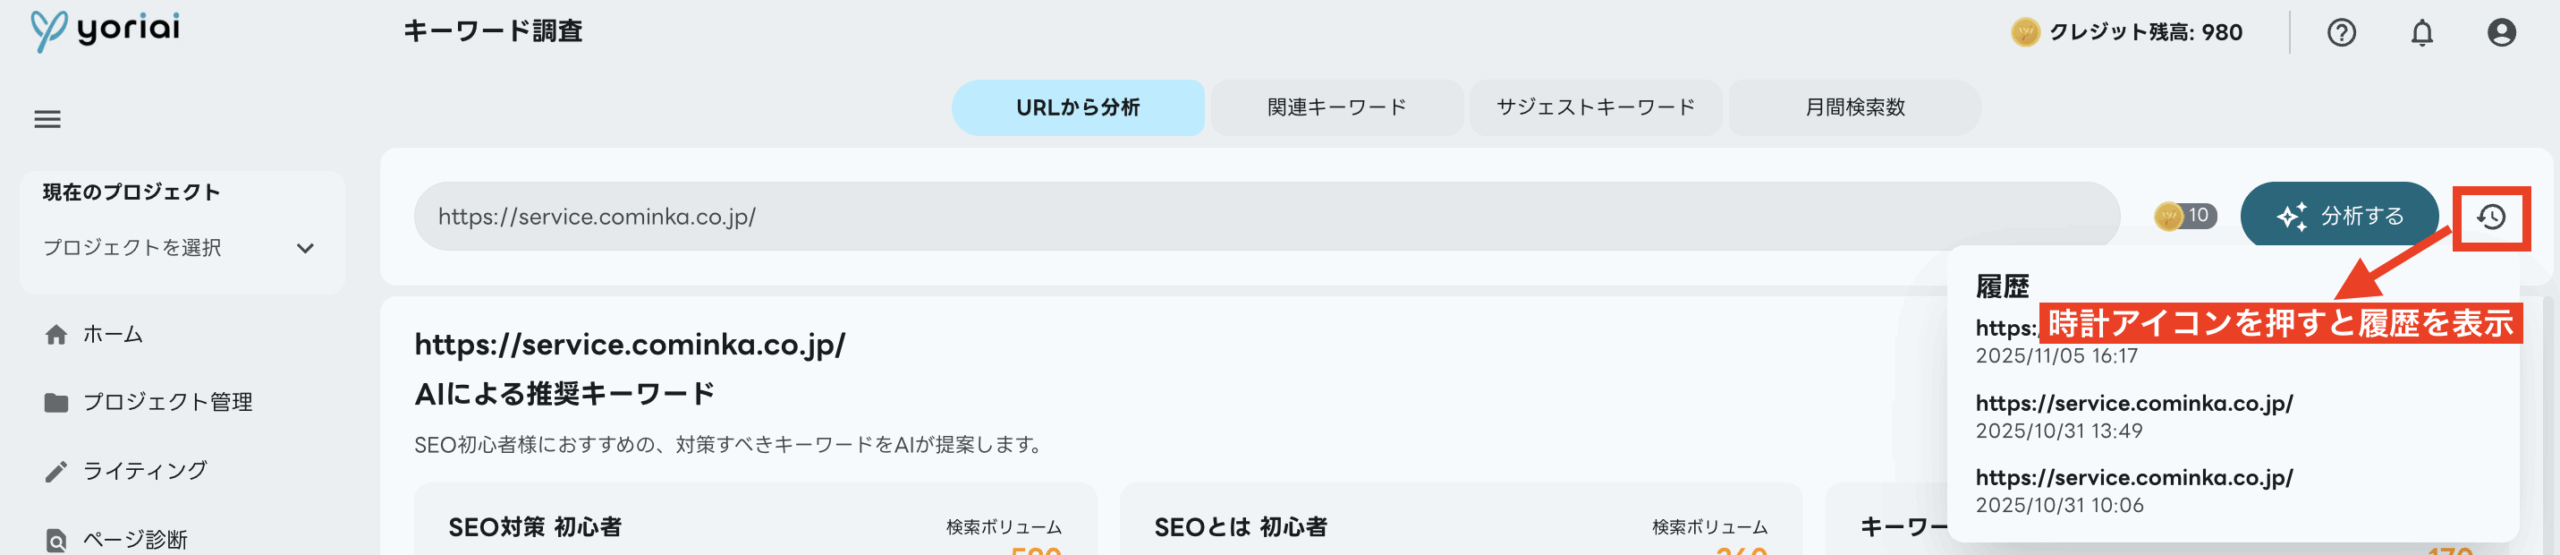Click the URL input field

[1265, 217]
